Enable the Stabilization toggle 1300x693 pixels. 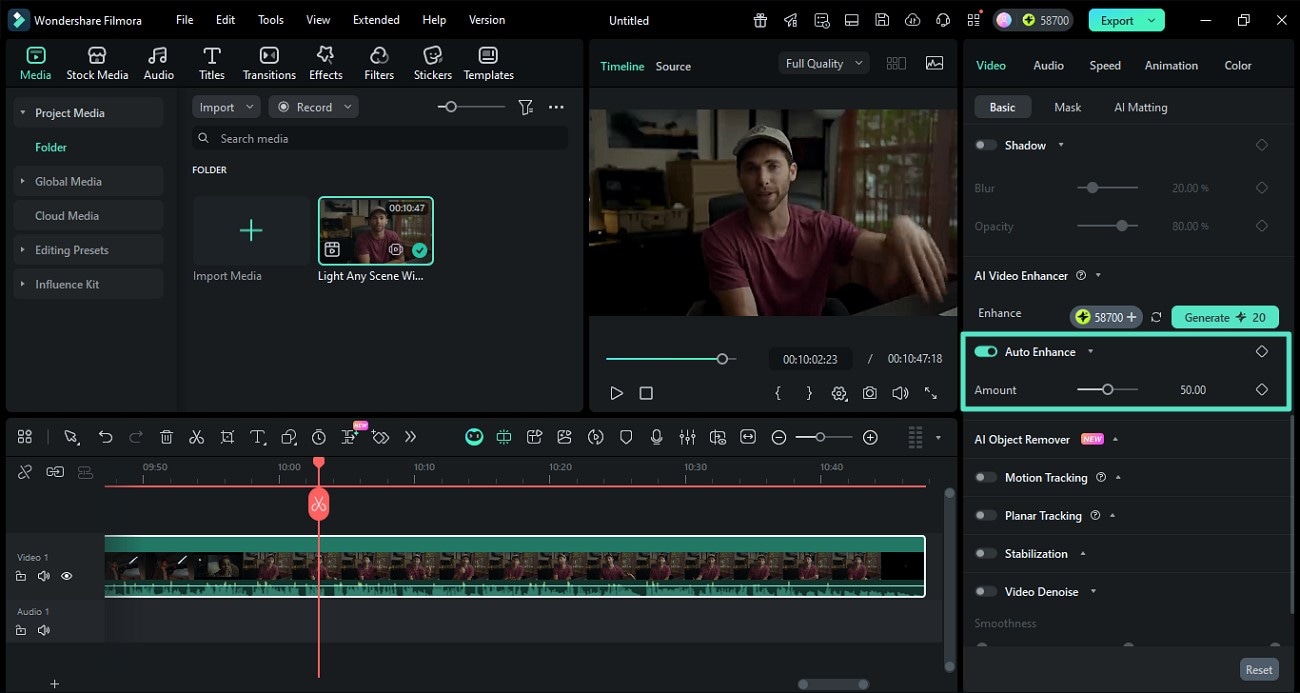(x=986, y=554)
